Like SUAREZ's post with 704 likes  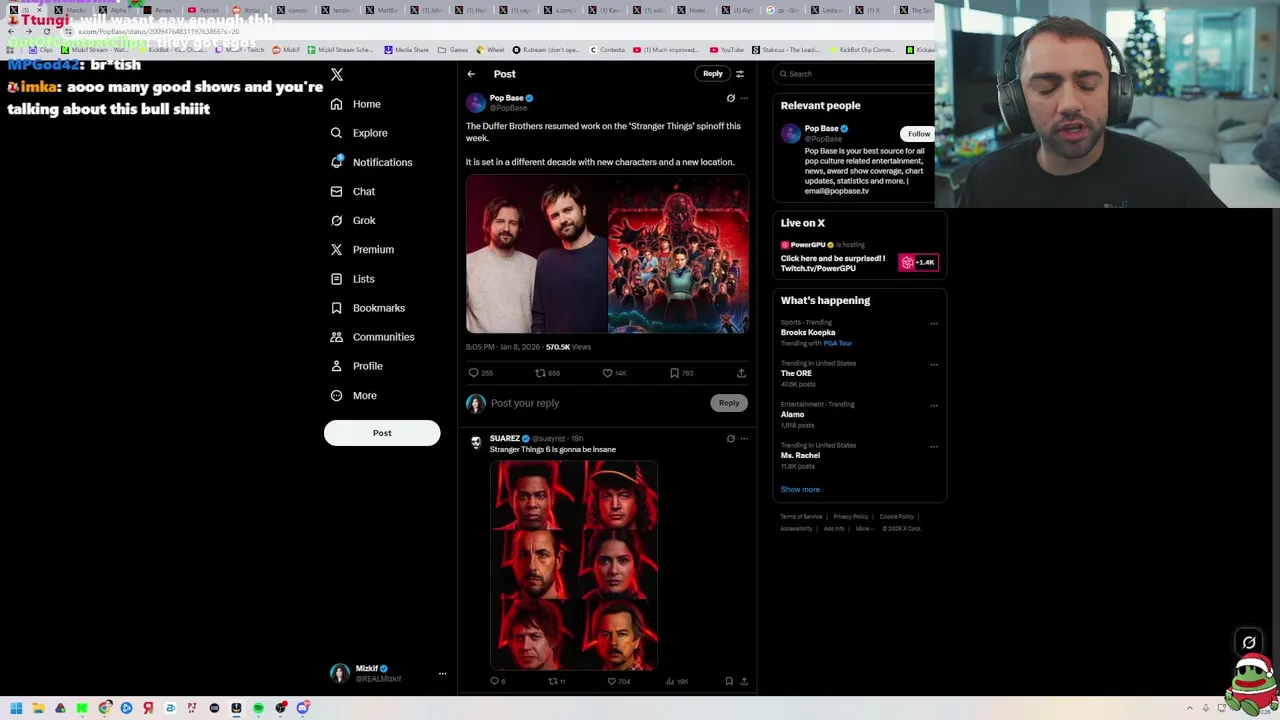(619, 681)
